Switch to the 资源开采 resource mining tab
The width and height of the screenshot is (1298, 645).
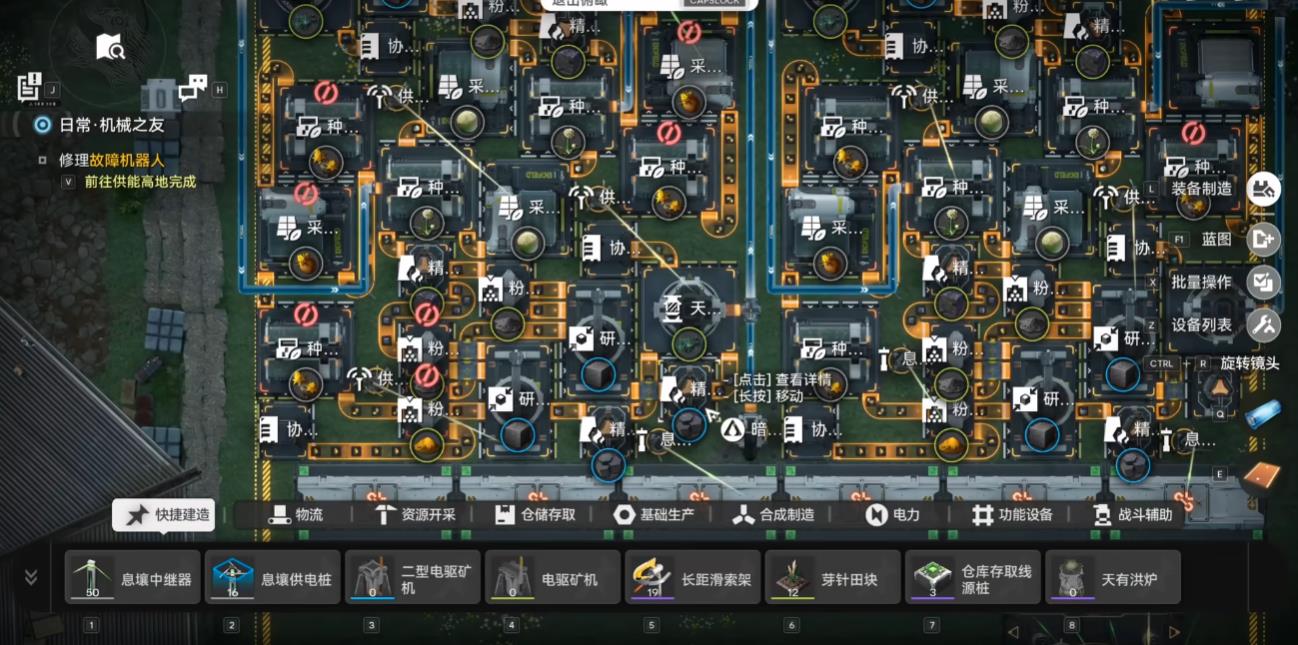(x=415, y=515)
